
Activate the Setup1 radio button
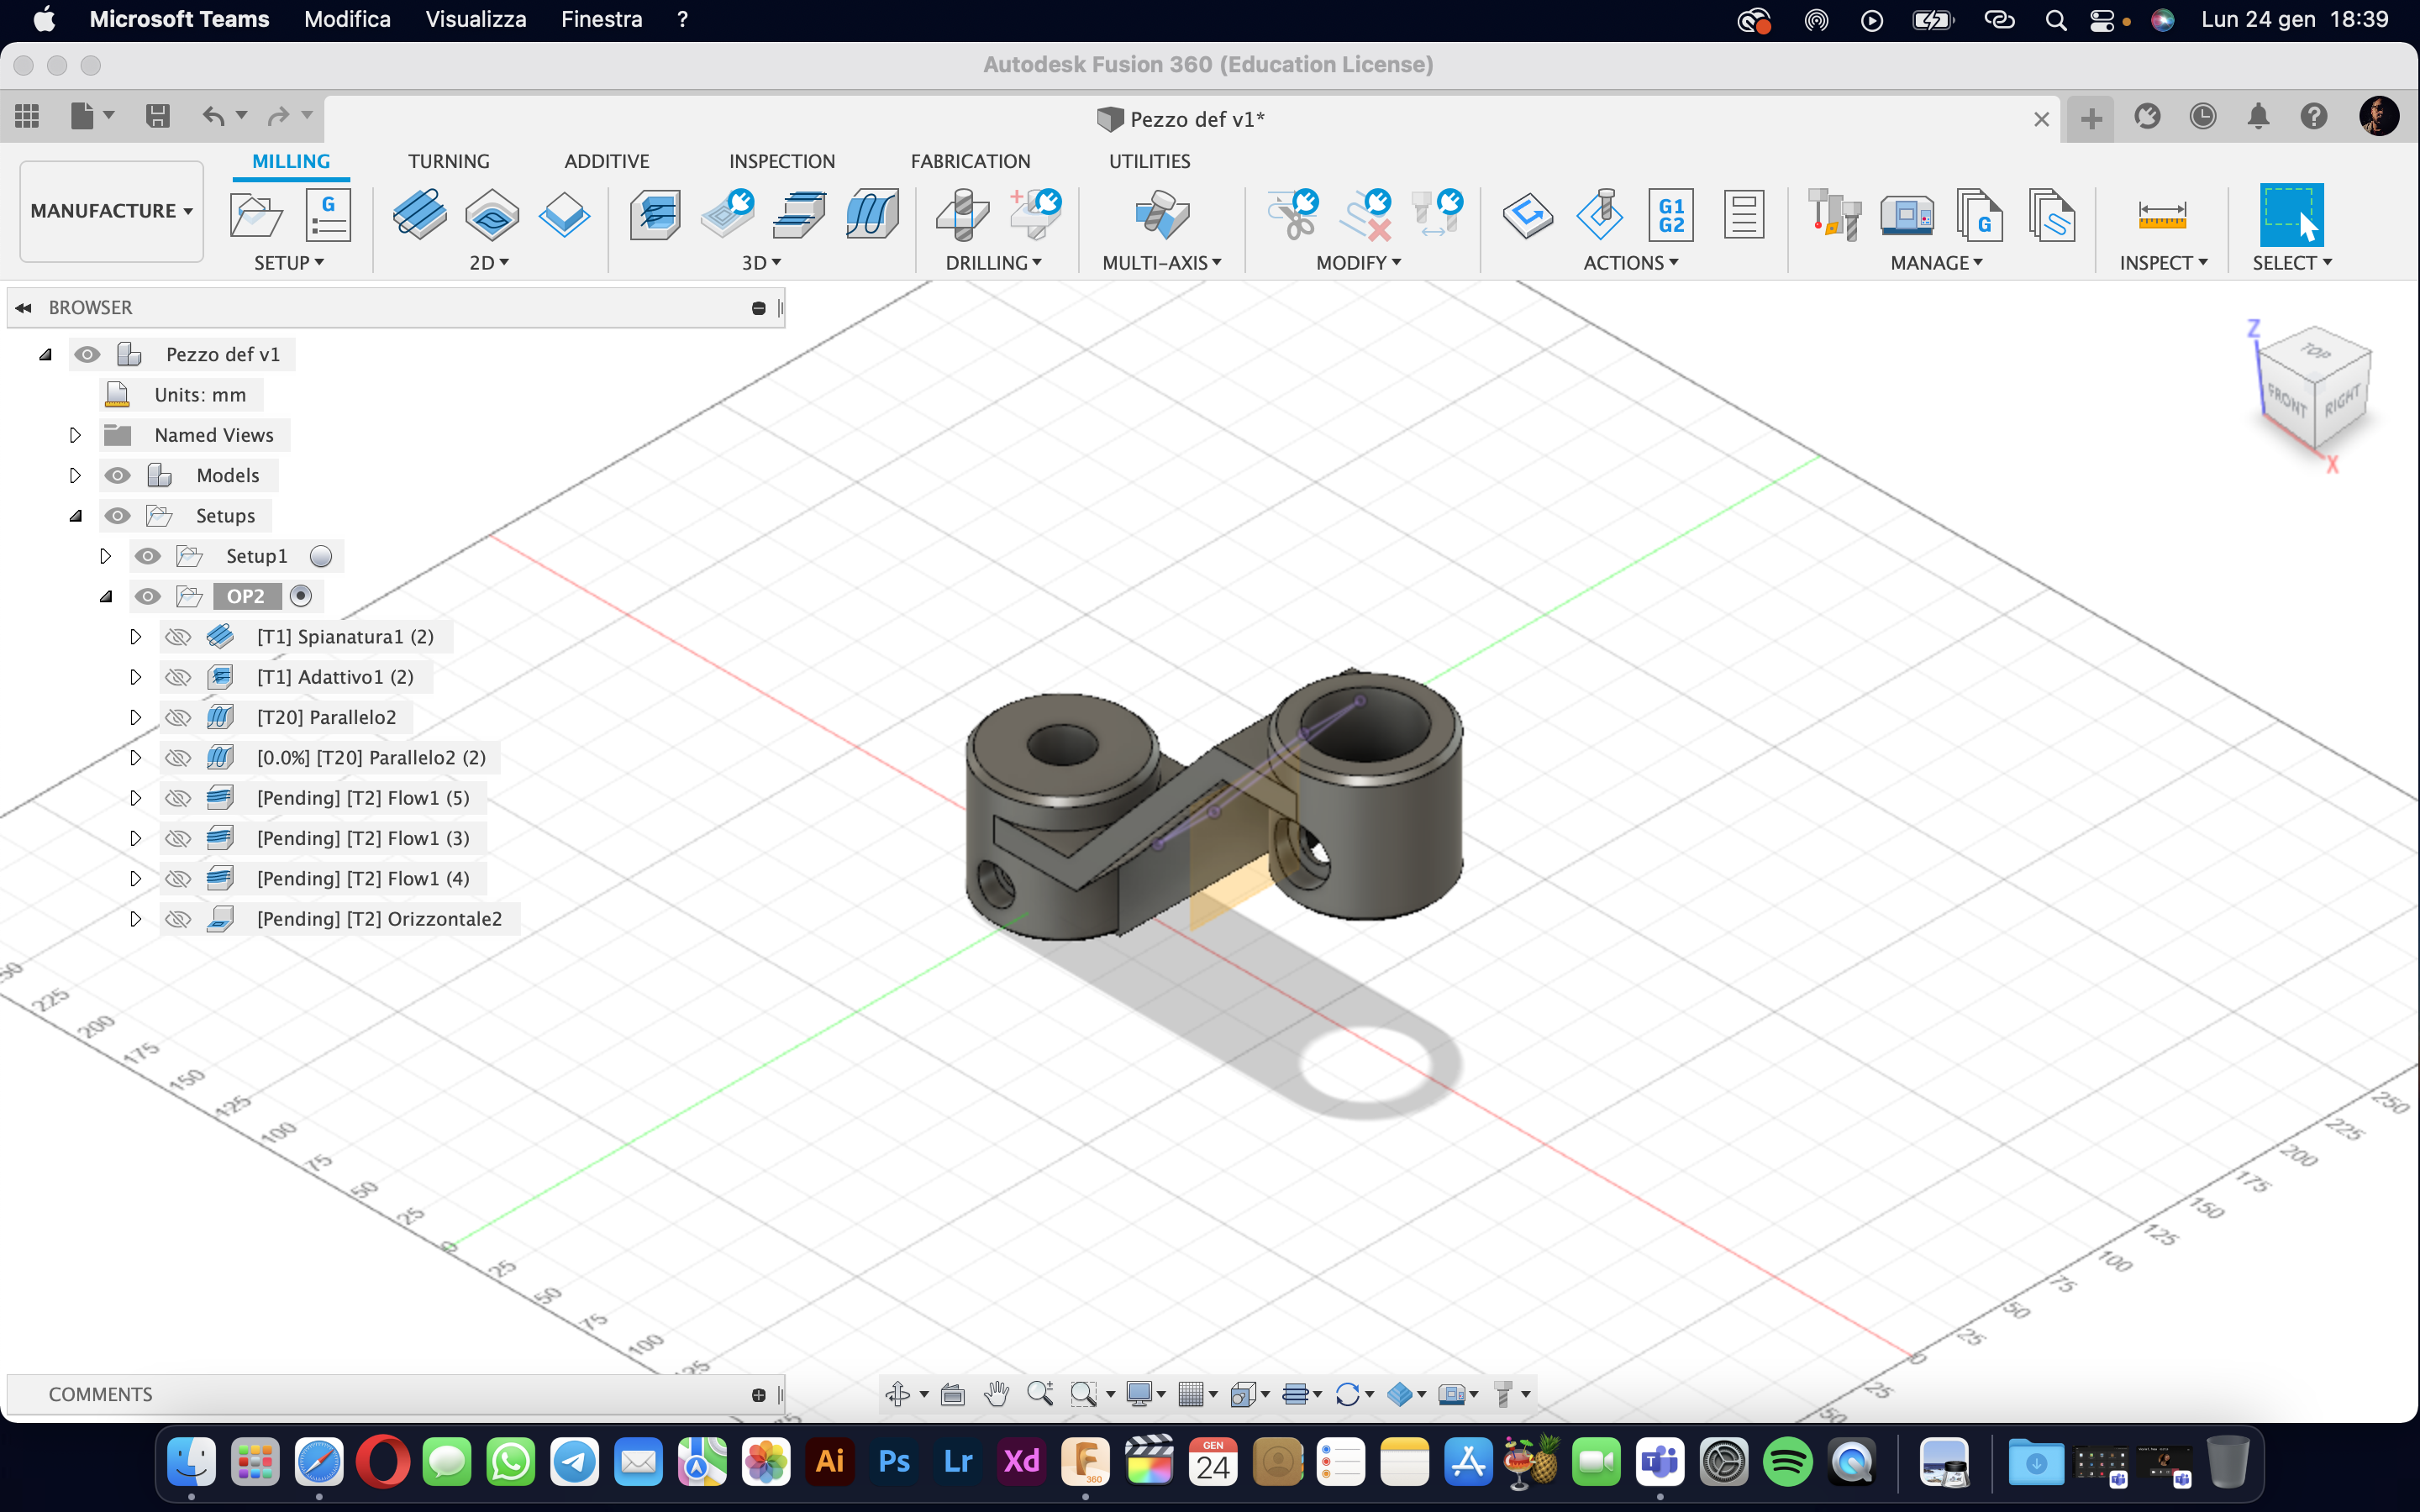(x=321, y=556)
